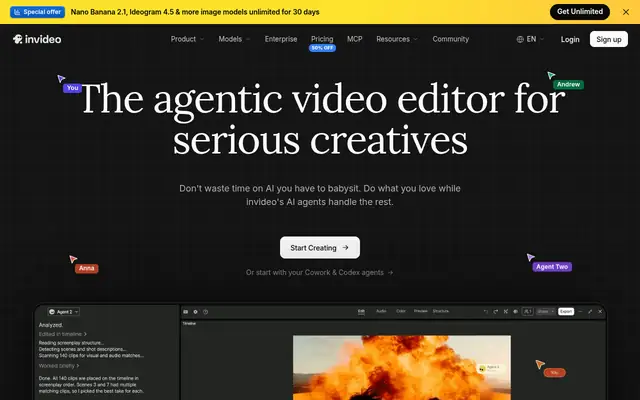
Task: Expand the Worked briefly section
Action: [59, 366]
